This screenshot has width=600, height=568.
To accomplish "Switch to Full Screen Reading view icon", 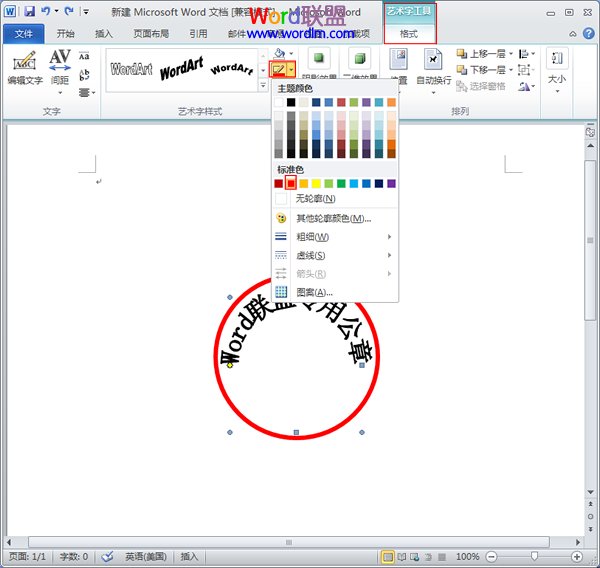I will click(x=402, y=557).
